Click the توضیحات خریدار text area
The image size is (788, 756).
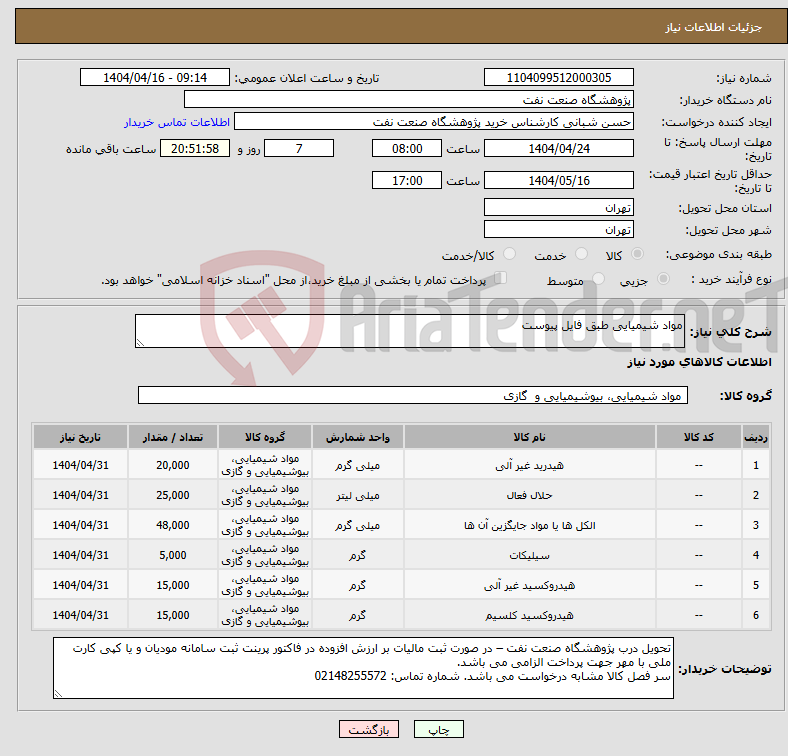click(363, 668)
